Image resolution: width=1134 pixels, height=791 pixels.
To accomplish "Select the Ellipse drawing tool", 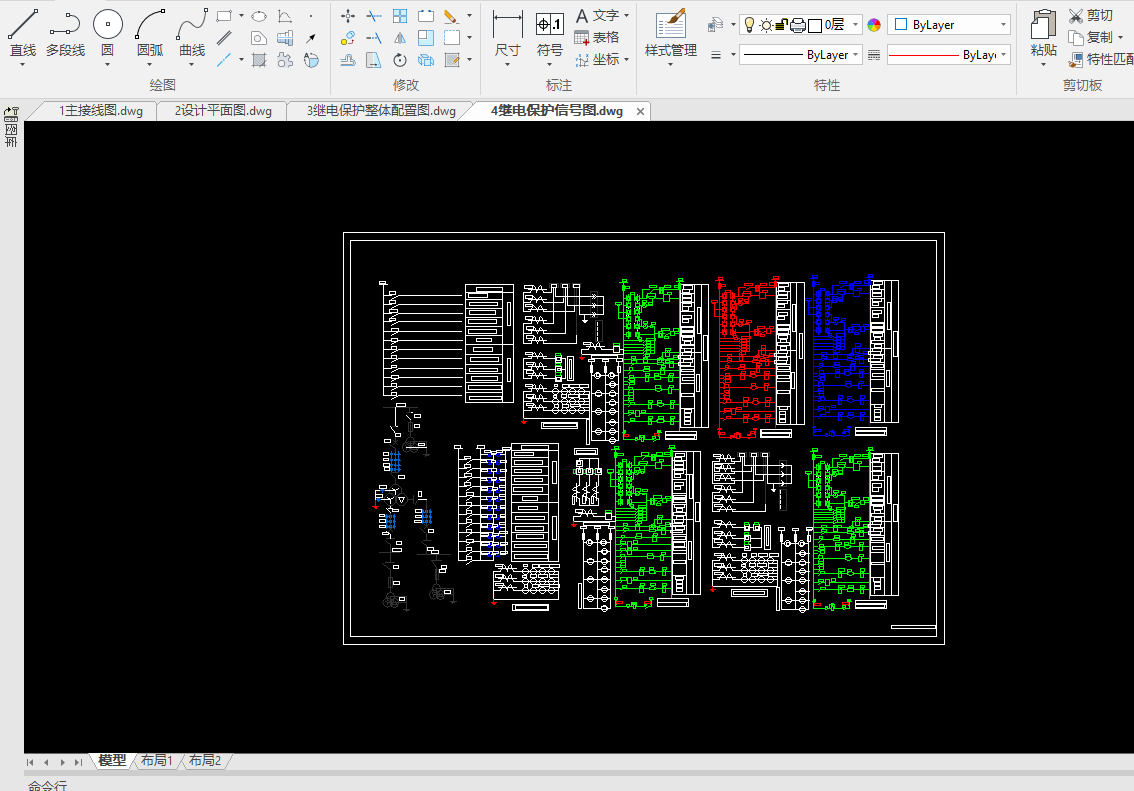I will pyautogui.click(x=259, y=16).
